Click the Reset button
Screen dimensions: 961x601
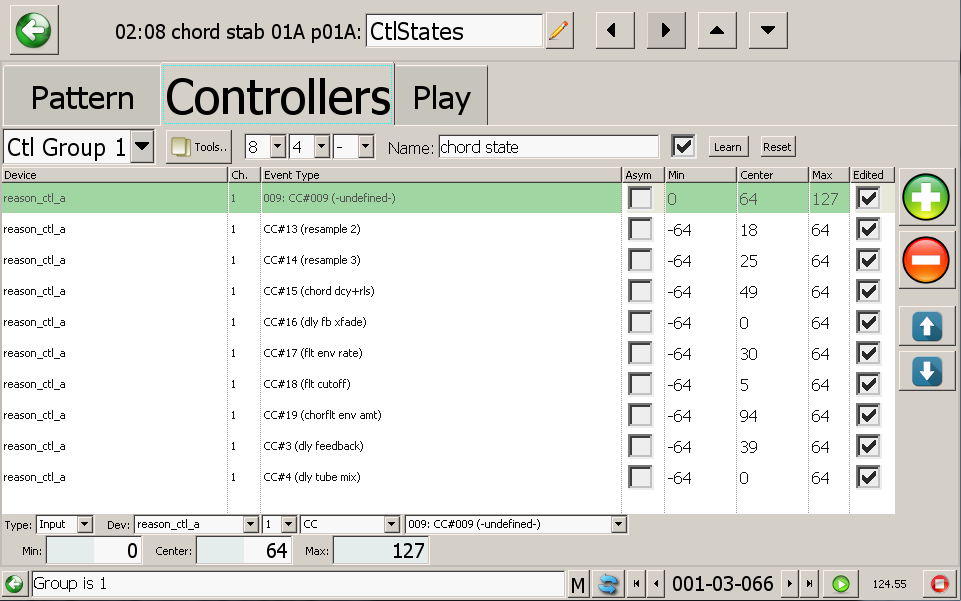(777, 147)
